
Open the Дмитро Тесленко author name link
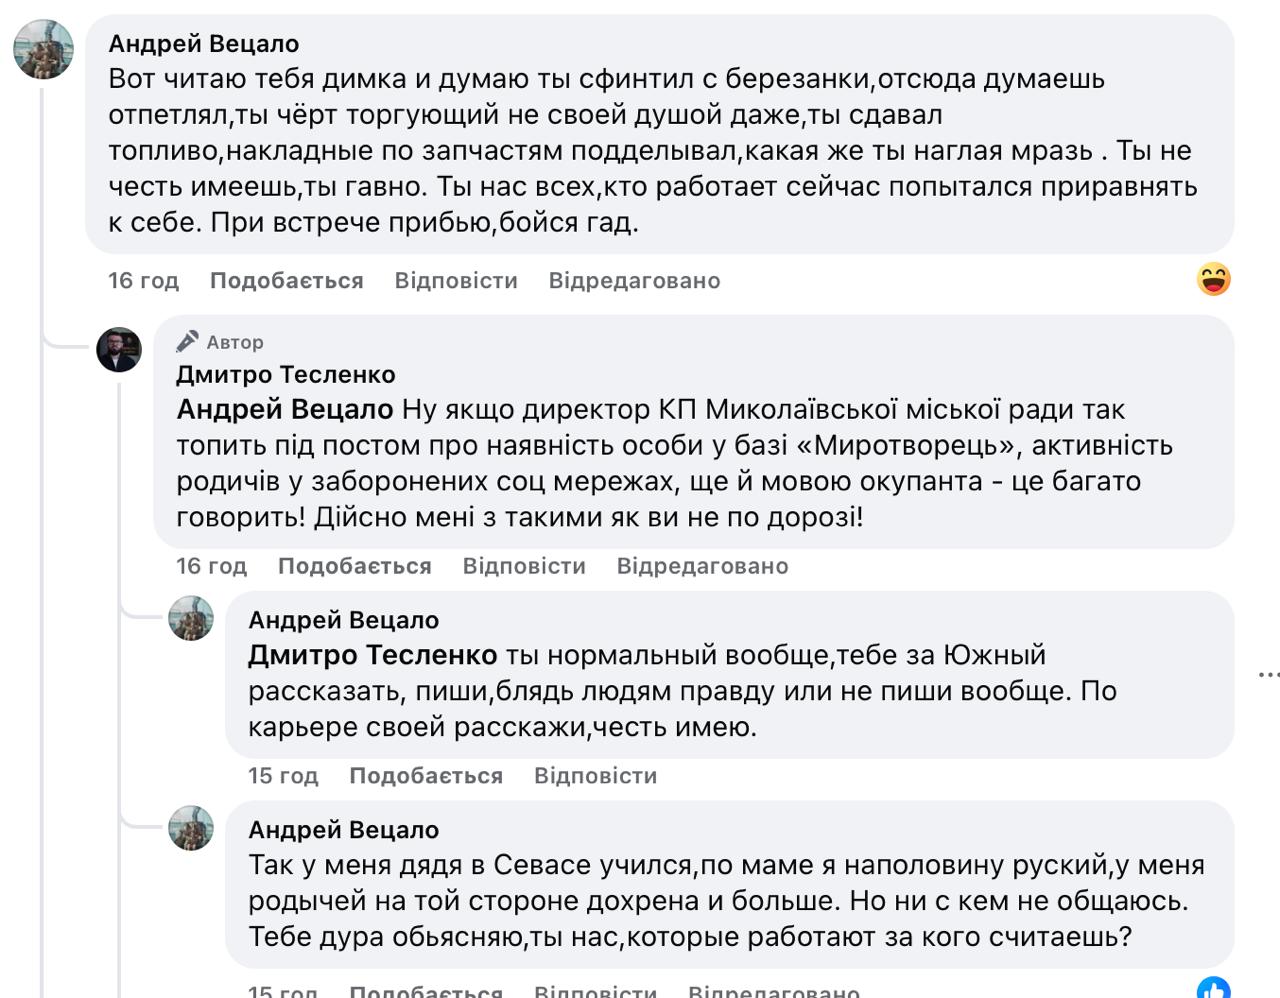point(286,375)
